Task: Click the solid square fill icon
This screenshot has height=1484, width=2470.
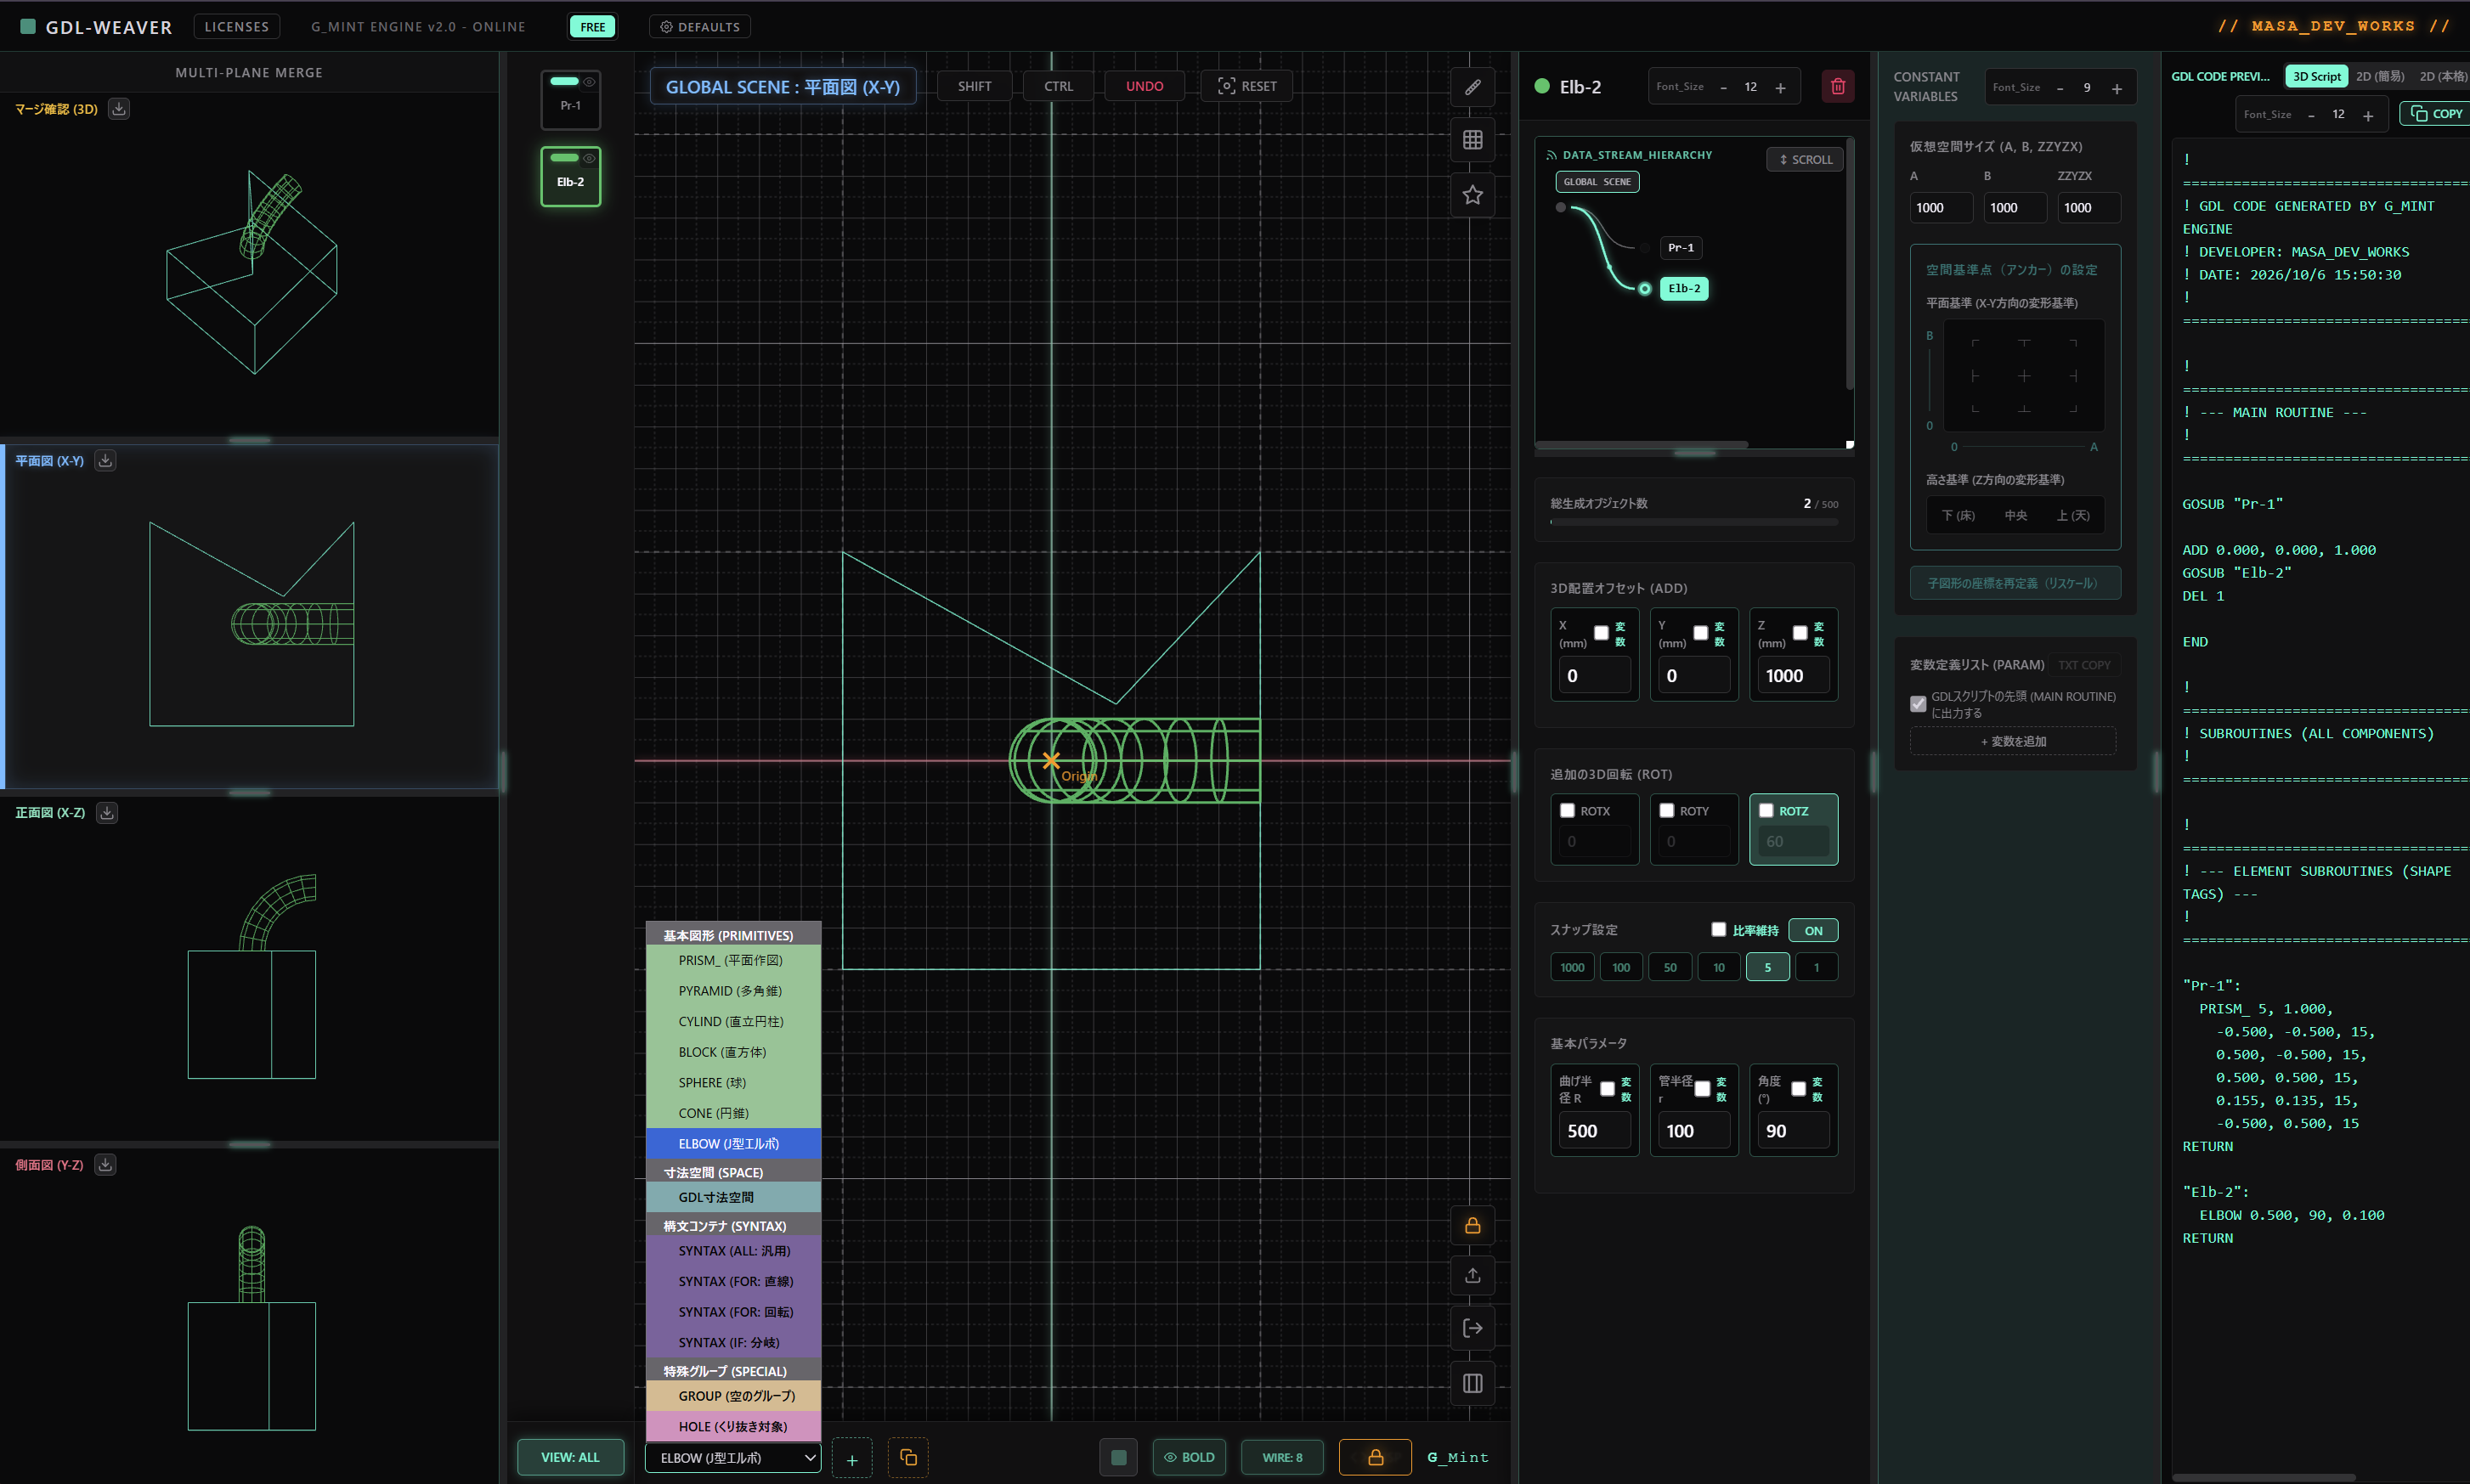Action: click(1118, 1458)
